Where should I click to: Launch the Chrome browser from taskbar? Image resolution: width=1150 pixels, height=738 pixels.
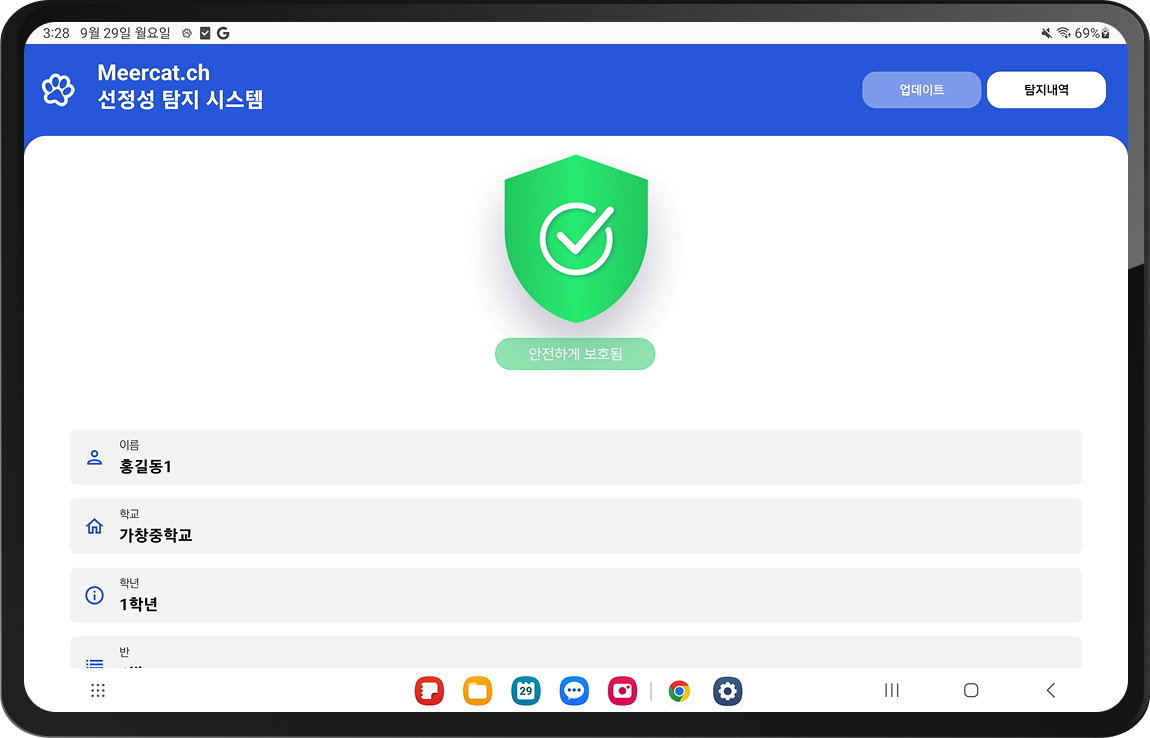click(x=679, y=691)
